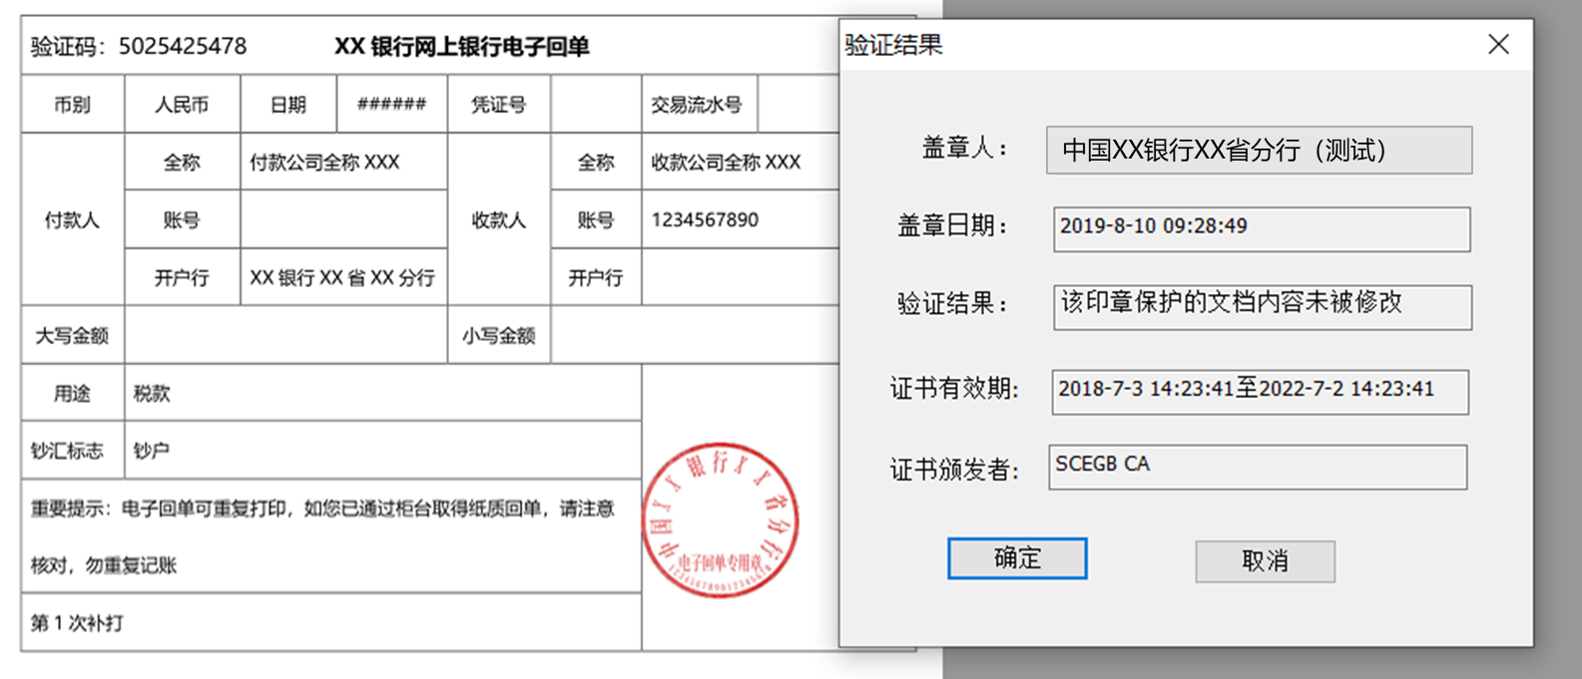1582x679 pixels.
Task: Close the 验证结果 dialog with X
Action: point(1498,45)
